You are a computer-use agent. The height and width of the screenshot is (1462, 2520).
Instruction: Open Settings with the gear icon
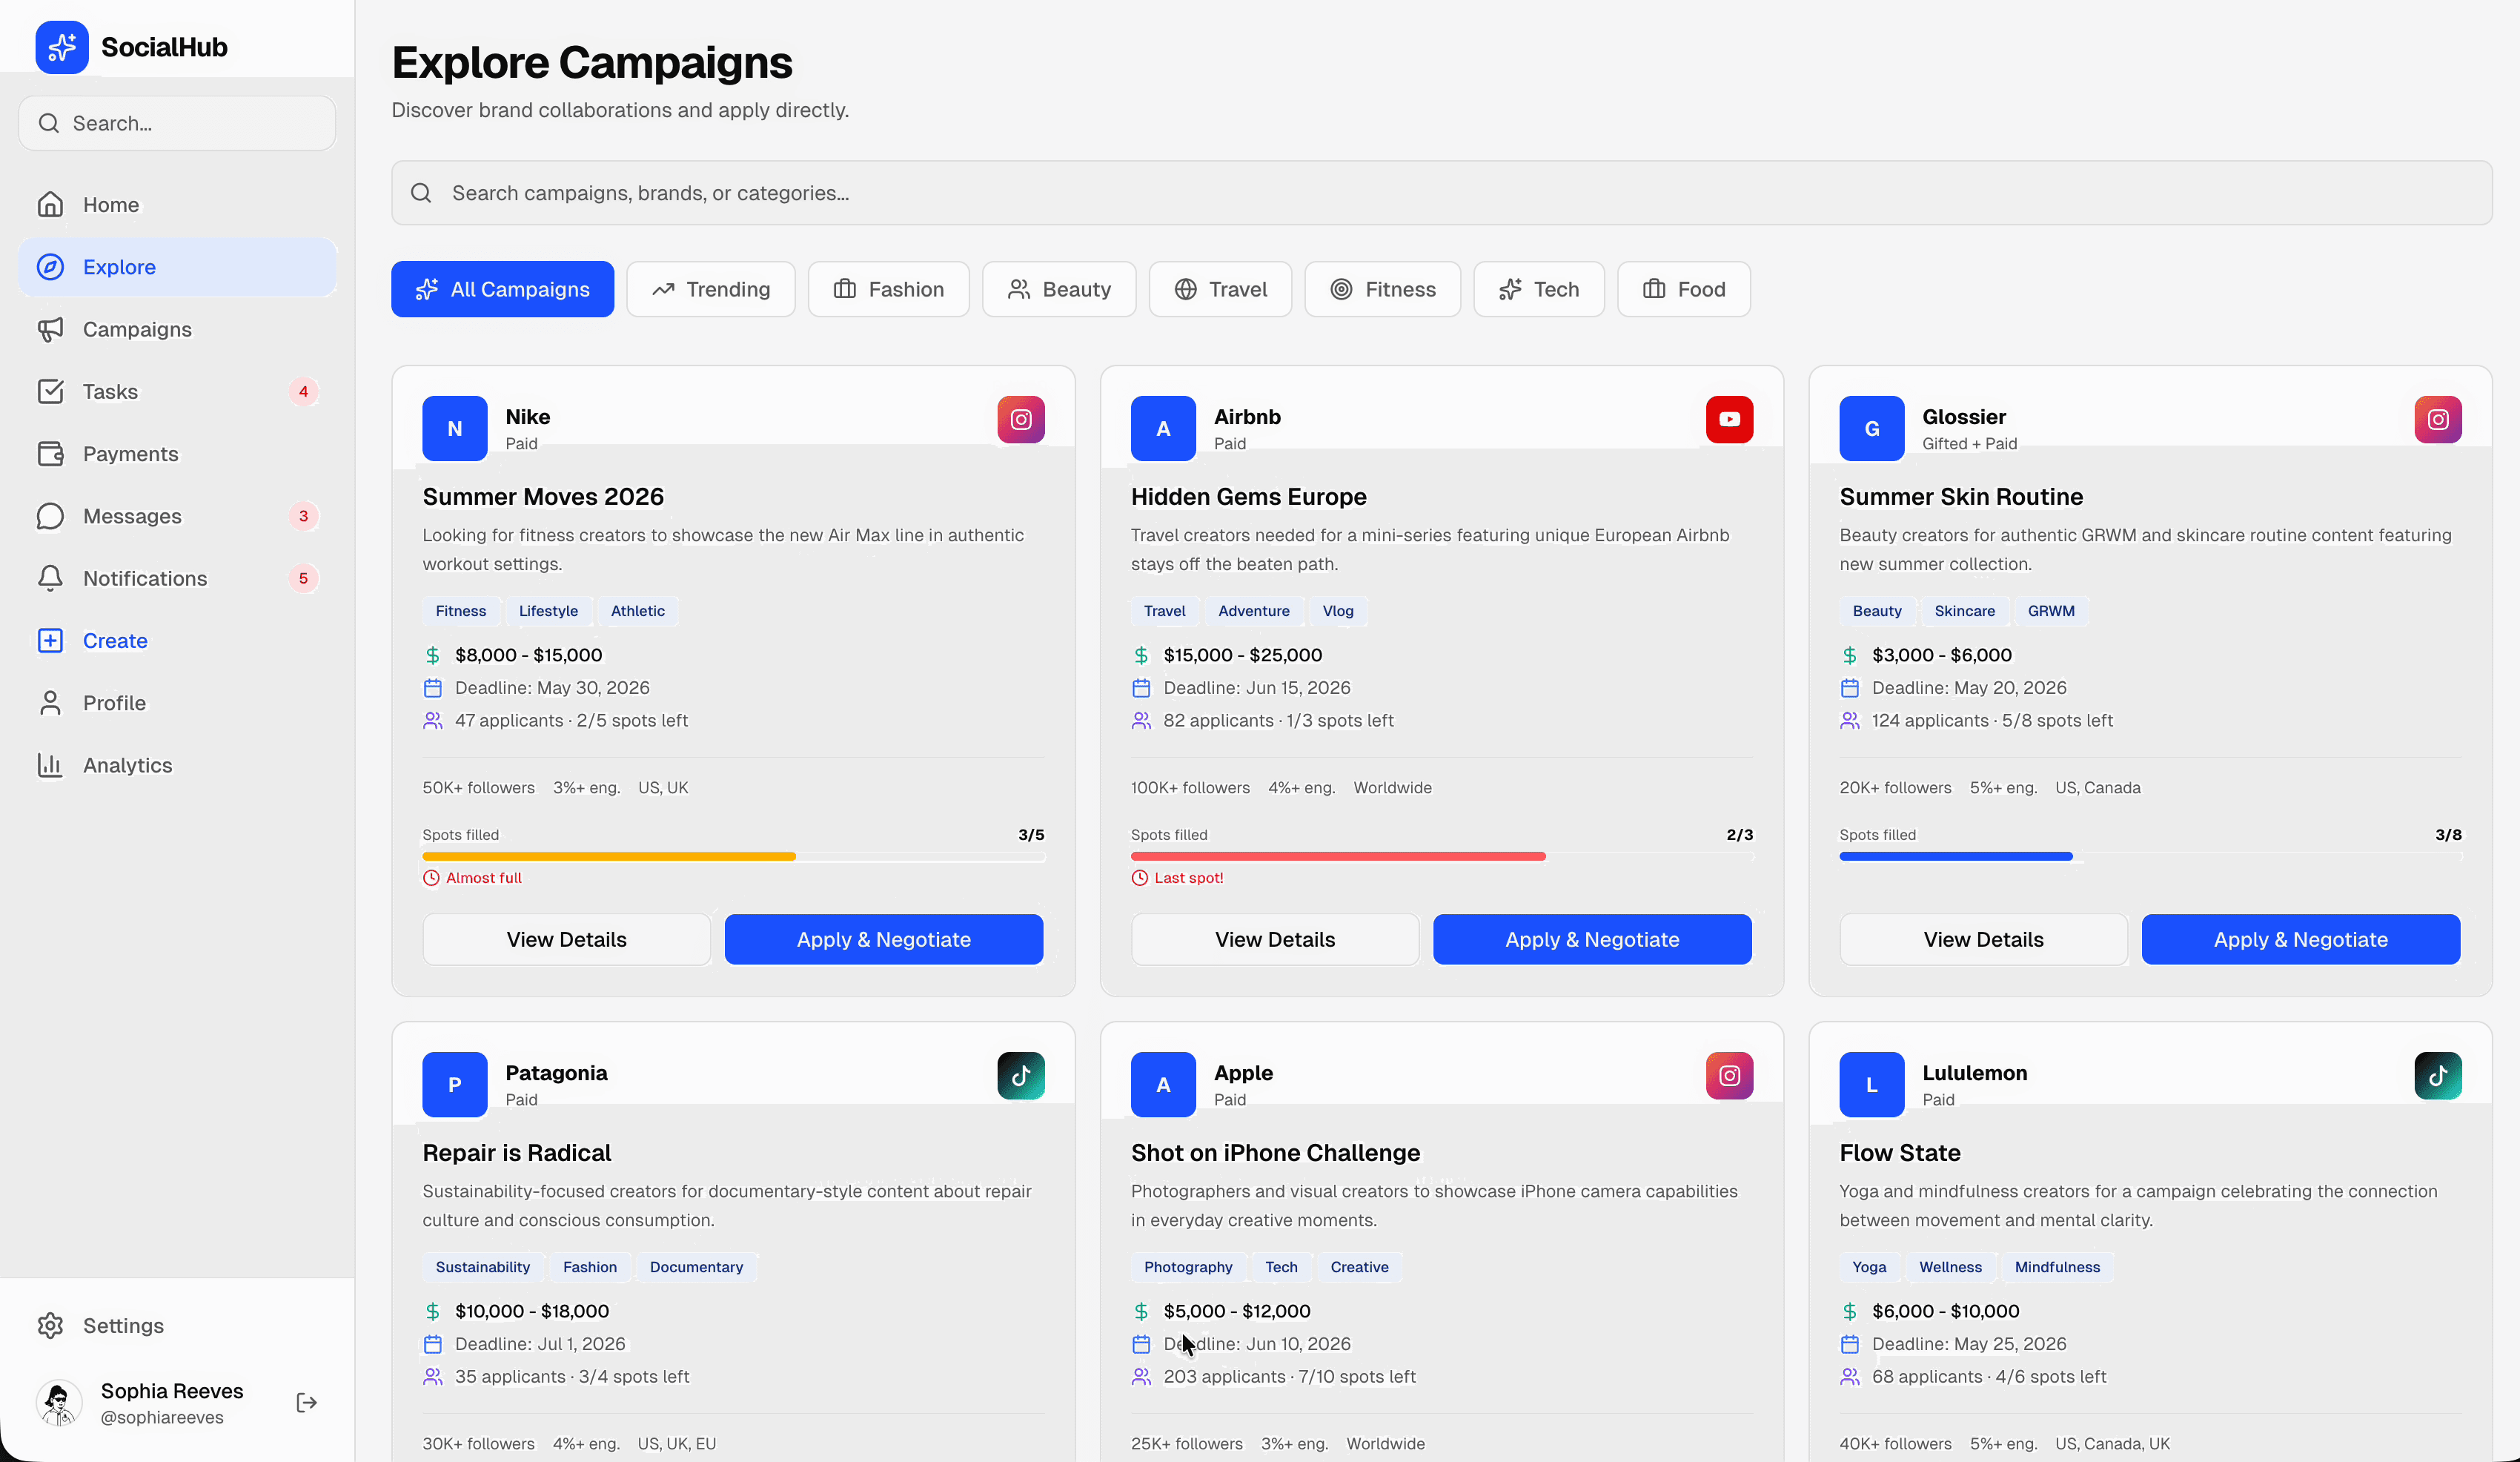[x=51, y=1326]
